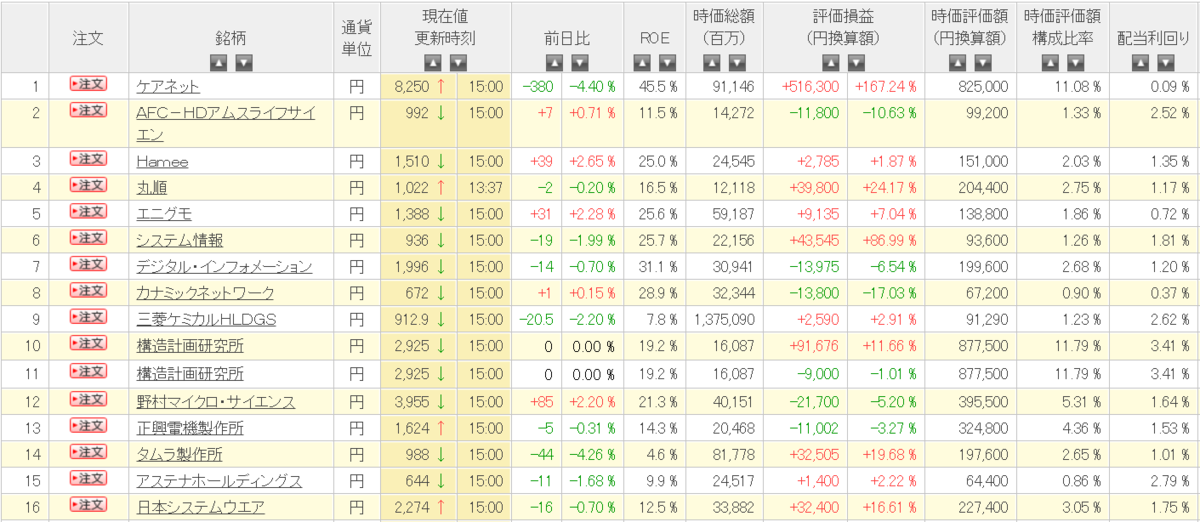The image size is (1200, 522).
Task: Click 注文 button in 丸順 row
Action: point(88,186)
